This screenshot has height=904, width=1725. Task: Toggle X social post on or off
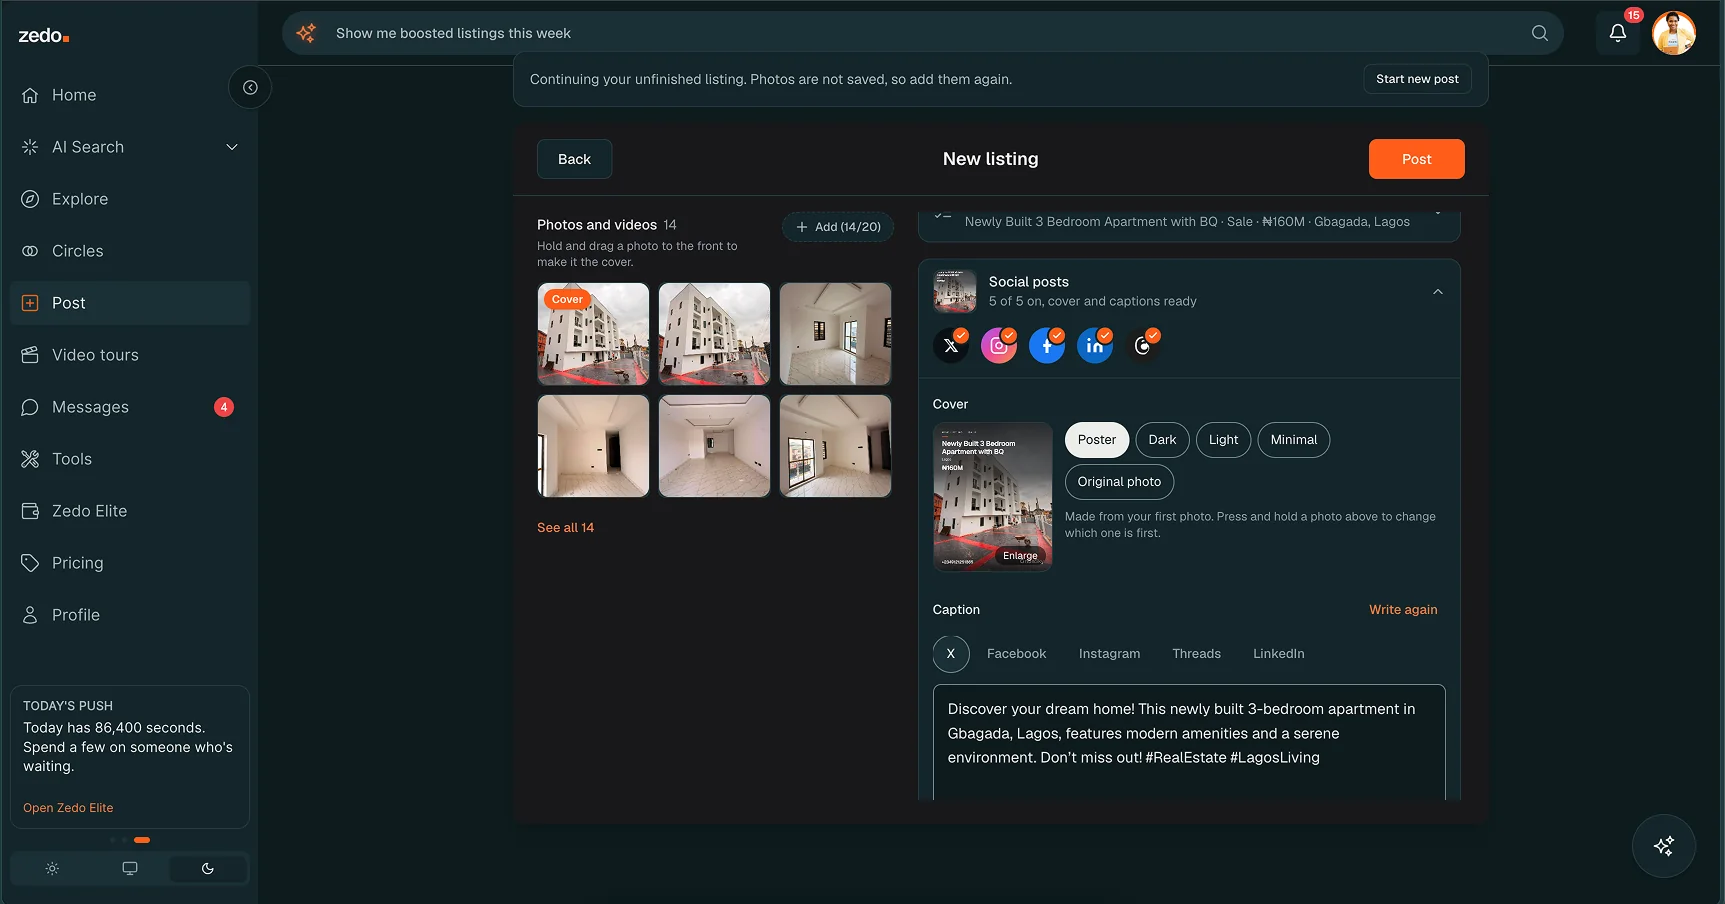(x=951, y=346)
